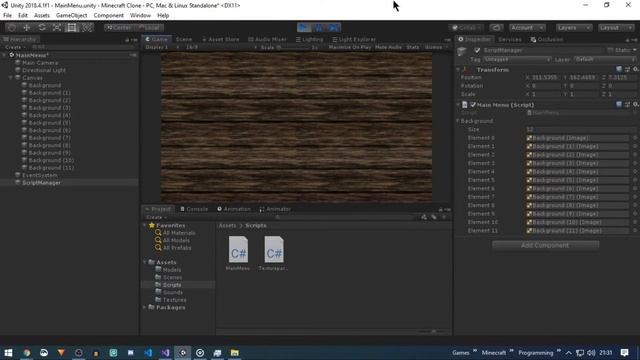Switch to the Audio Mixer tab
The image size is (640, 360).
[267, 39]
